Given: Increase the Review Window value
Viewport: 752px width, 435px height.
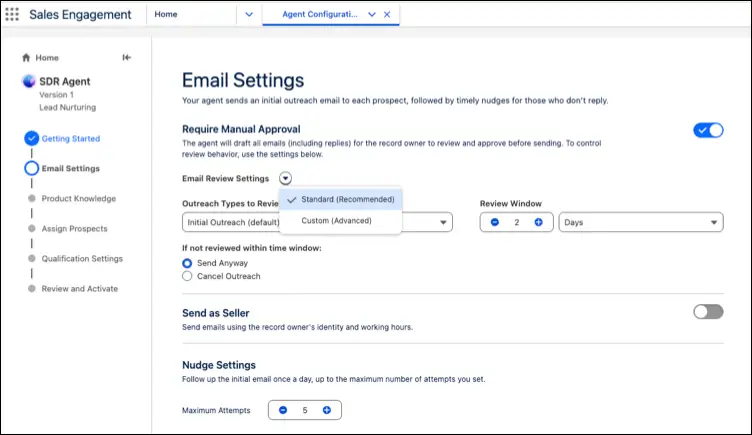Looking at the screenshot, I should click(539, 222).
